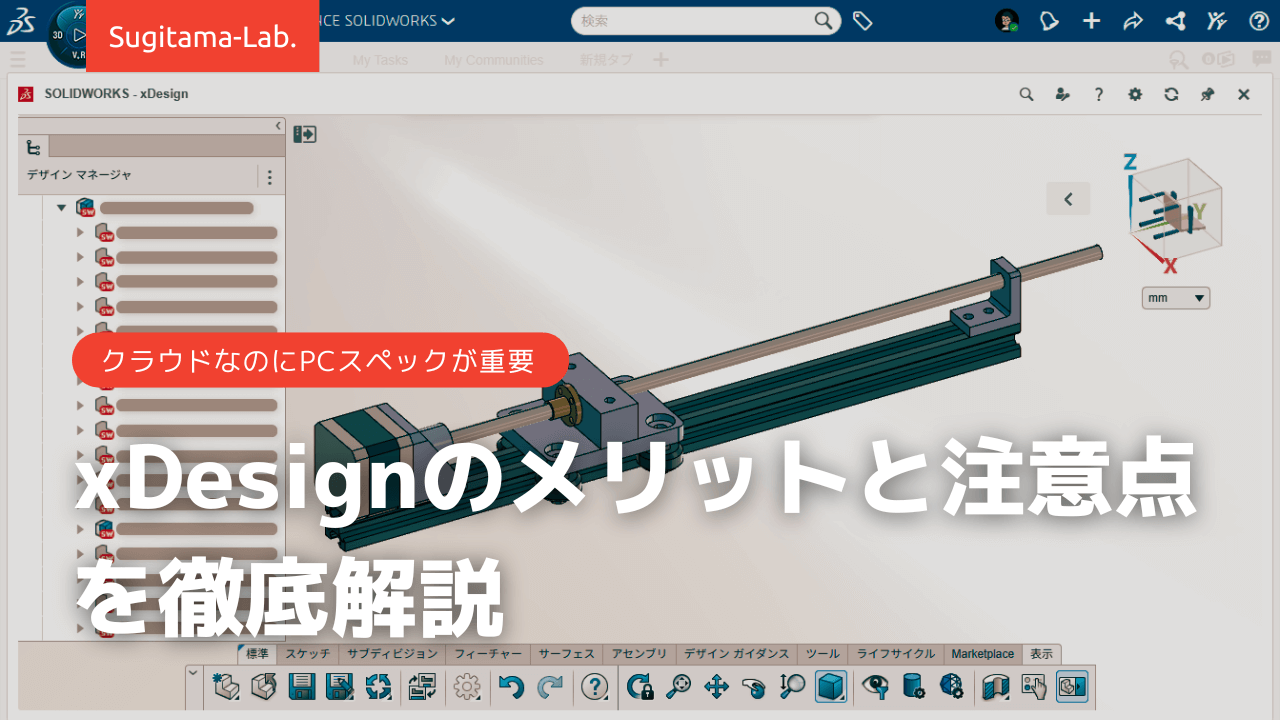1280x720 pixels.
Task: Expand the first child component node
Action: tap(81, 232)
